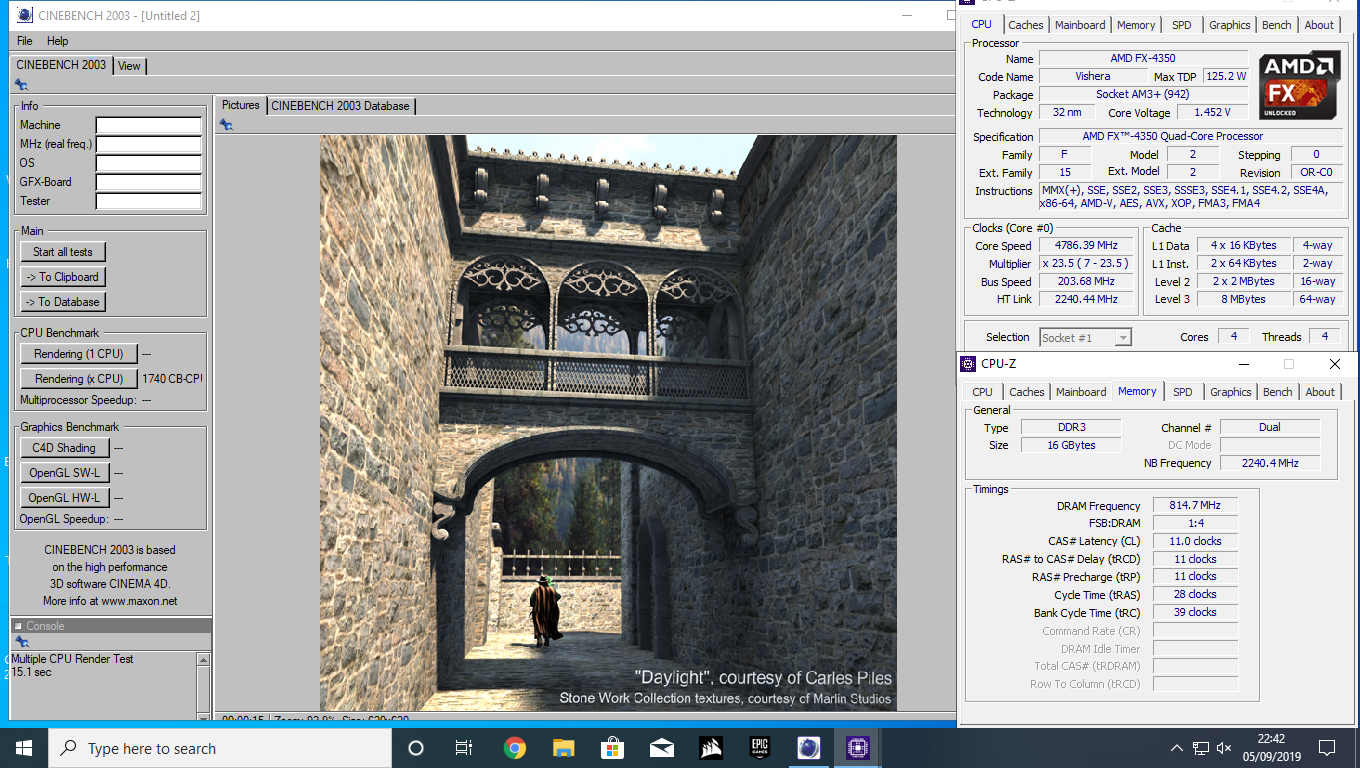Focus the GFX-Board input field
1360x768 pixels.
(x=149, y=182)
